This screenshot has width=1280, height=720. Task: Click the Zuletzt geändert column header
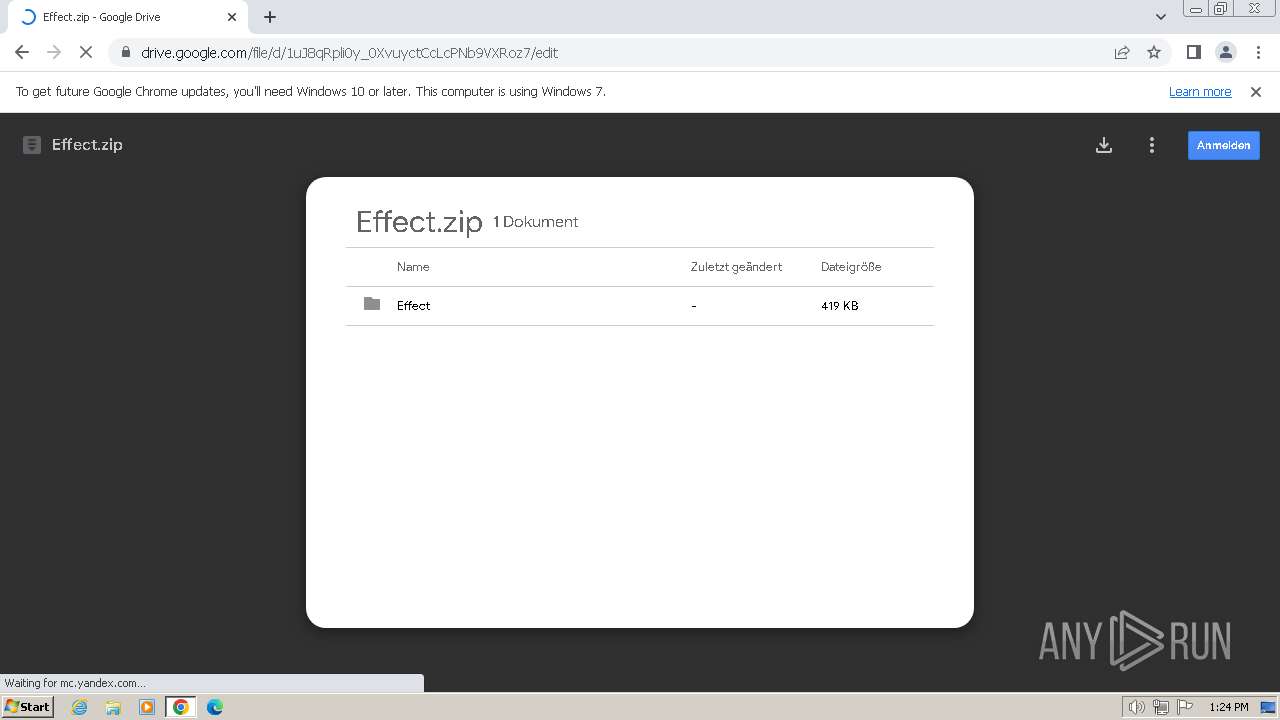pyautogui.click(x=736, y=267)
